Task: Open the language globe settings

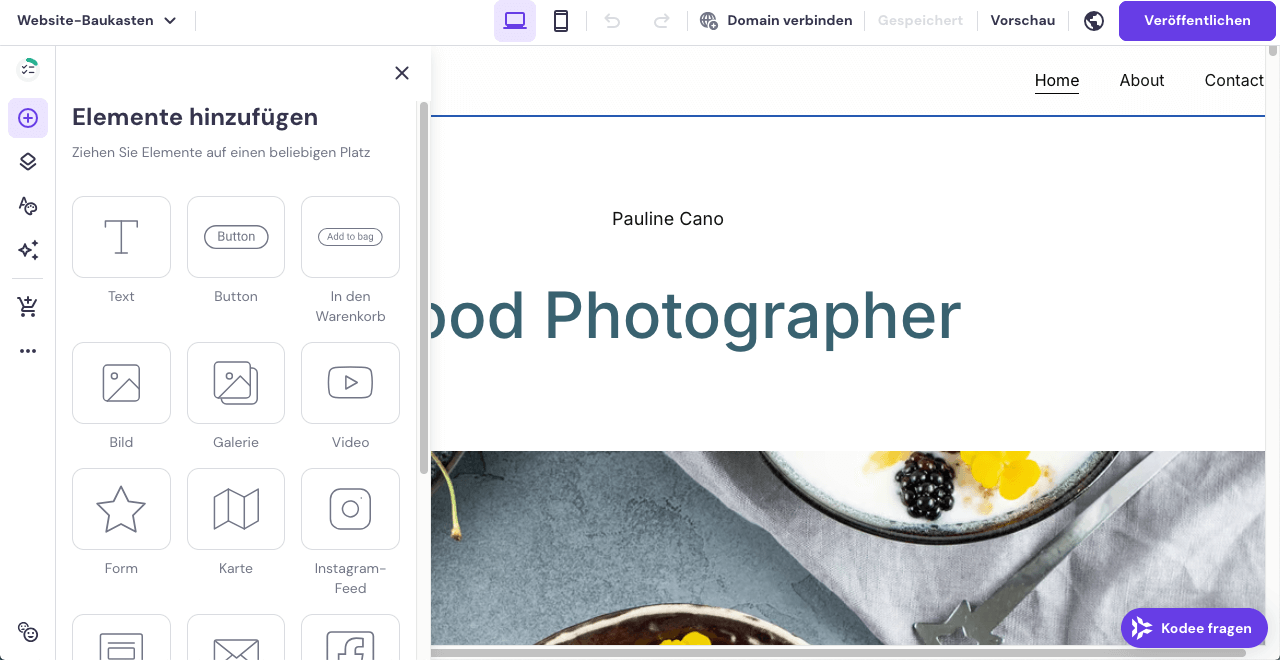Action: pos(1094,21)
